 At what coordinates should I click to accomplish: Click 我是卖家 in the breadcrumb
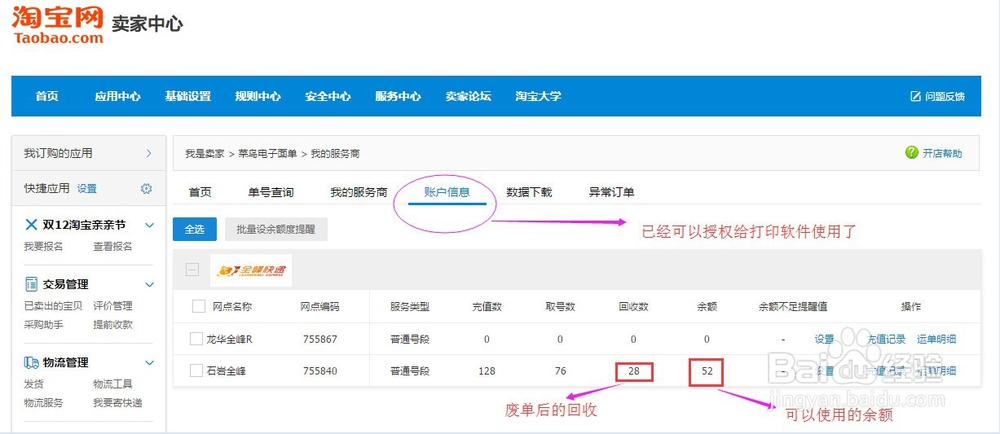(x=205, y=154)
